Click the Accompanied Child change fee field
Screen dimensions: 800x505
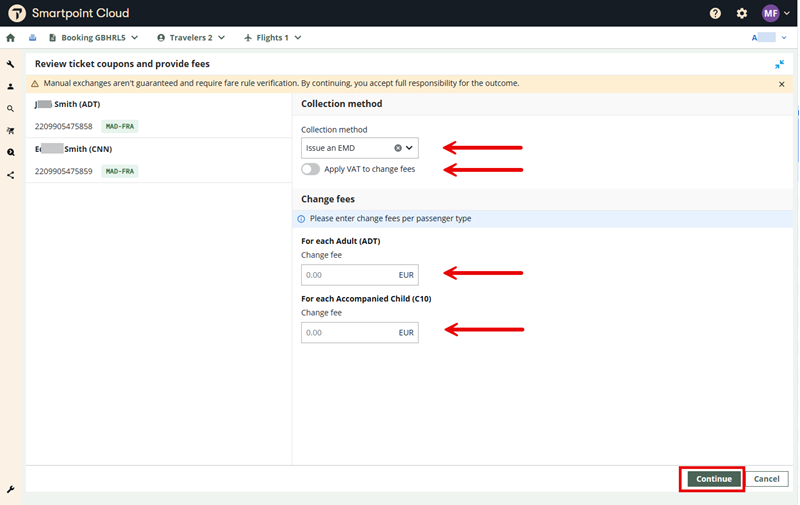pyautogui.click(x=349, y=332)
